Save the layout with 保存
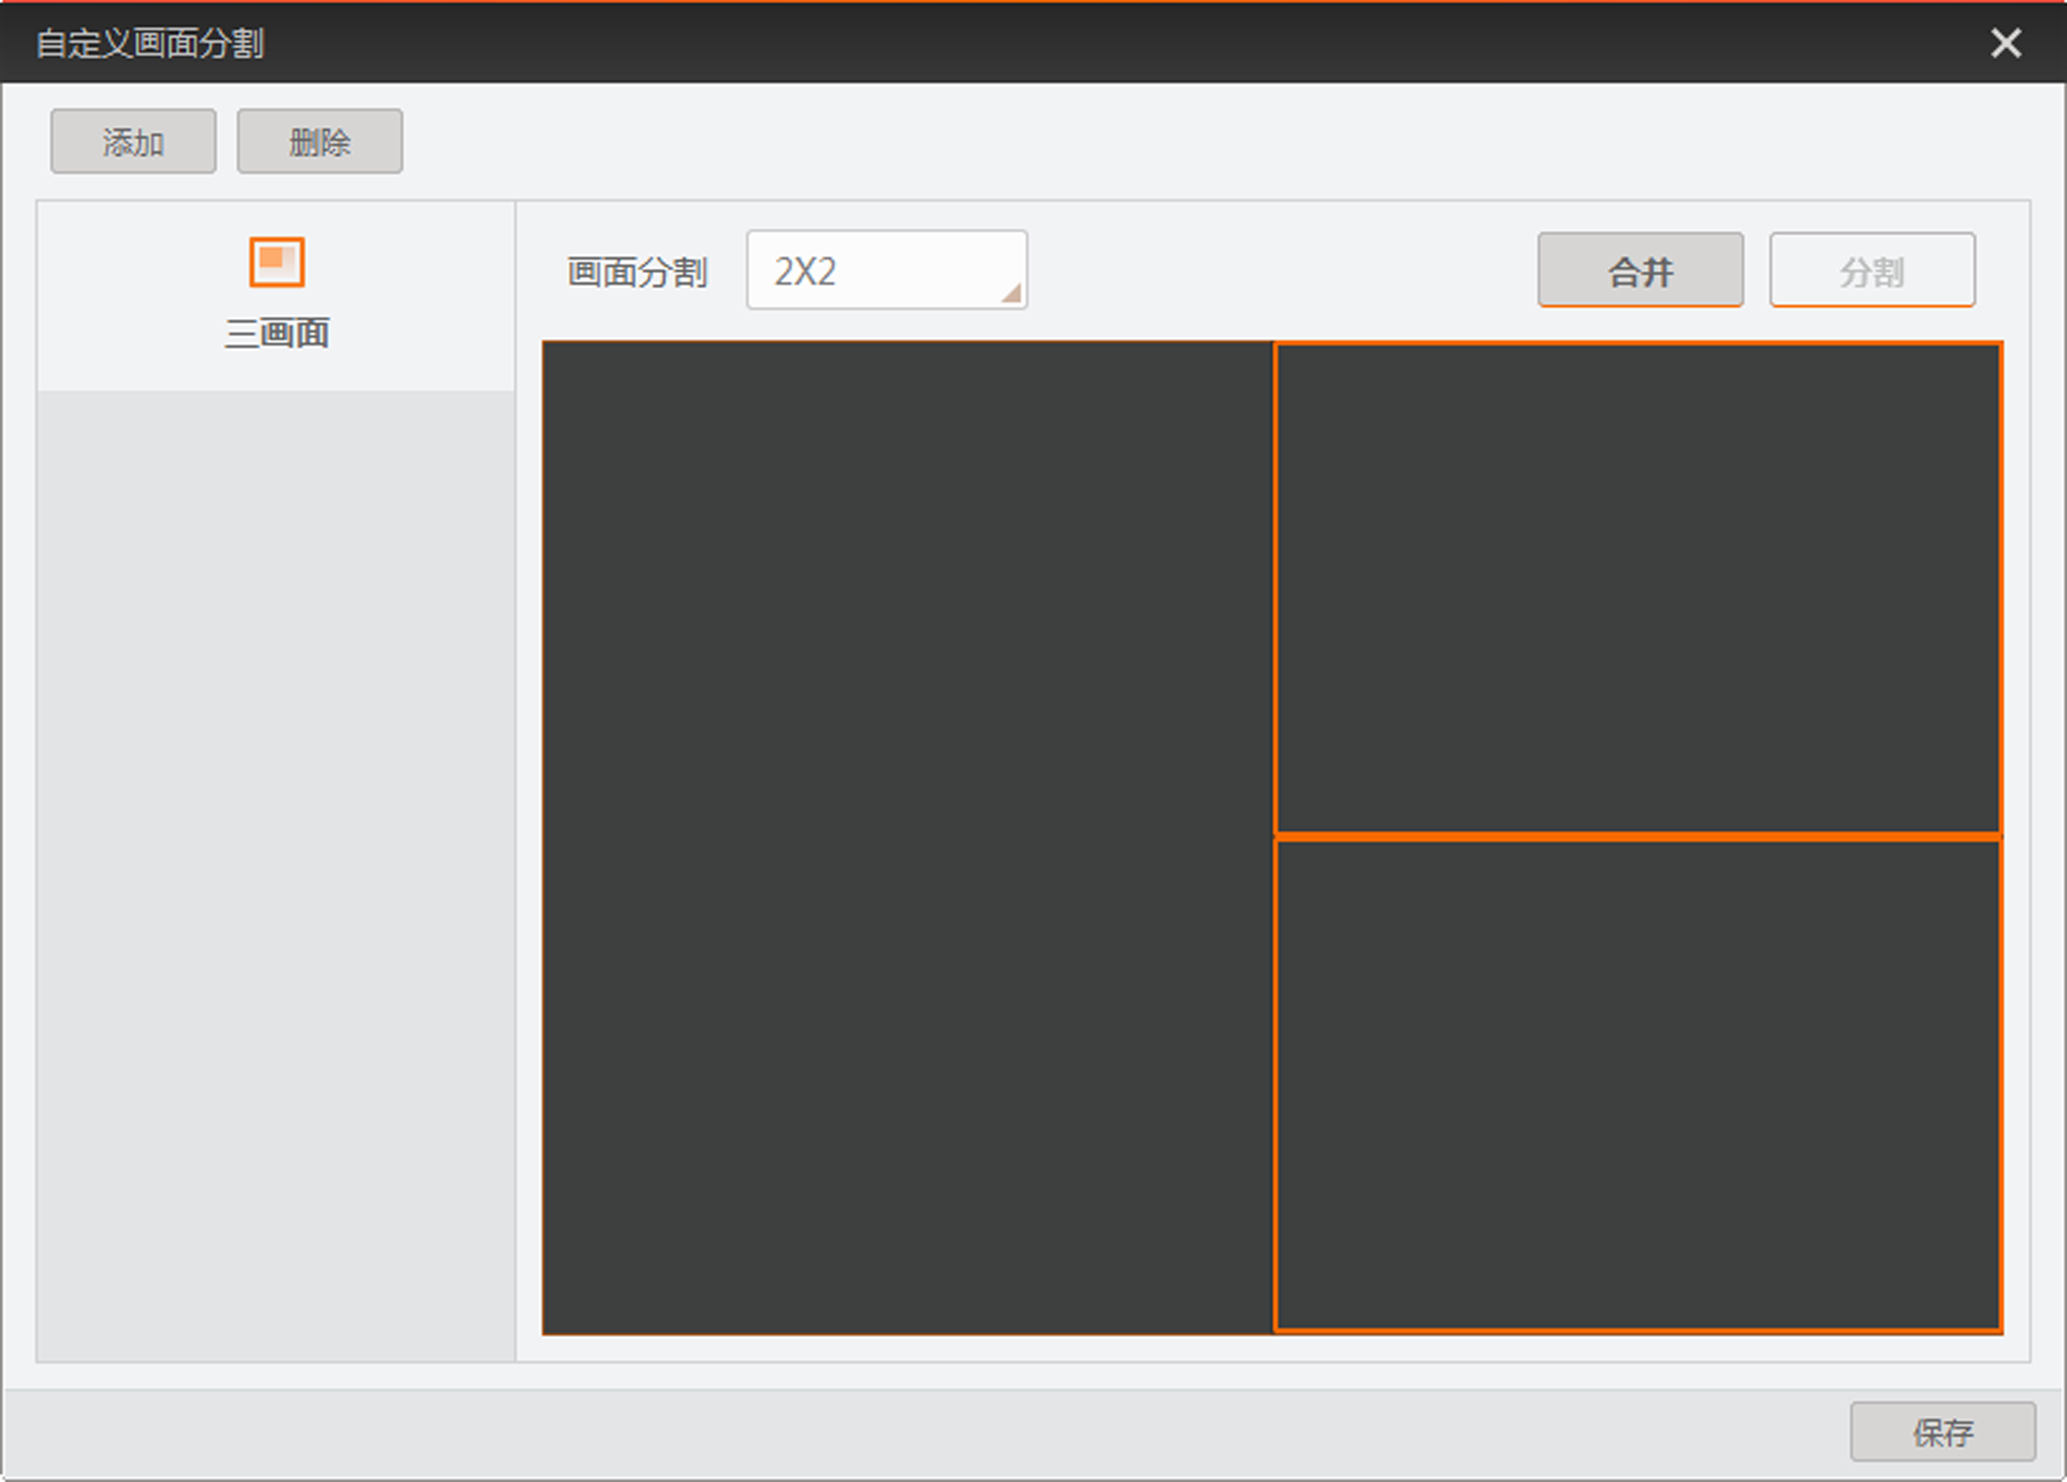The height and width of the screenshot is (1482, 2067). pyautogui.click(x=1941, y=1432)
